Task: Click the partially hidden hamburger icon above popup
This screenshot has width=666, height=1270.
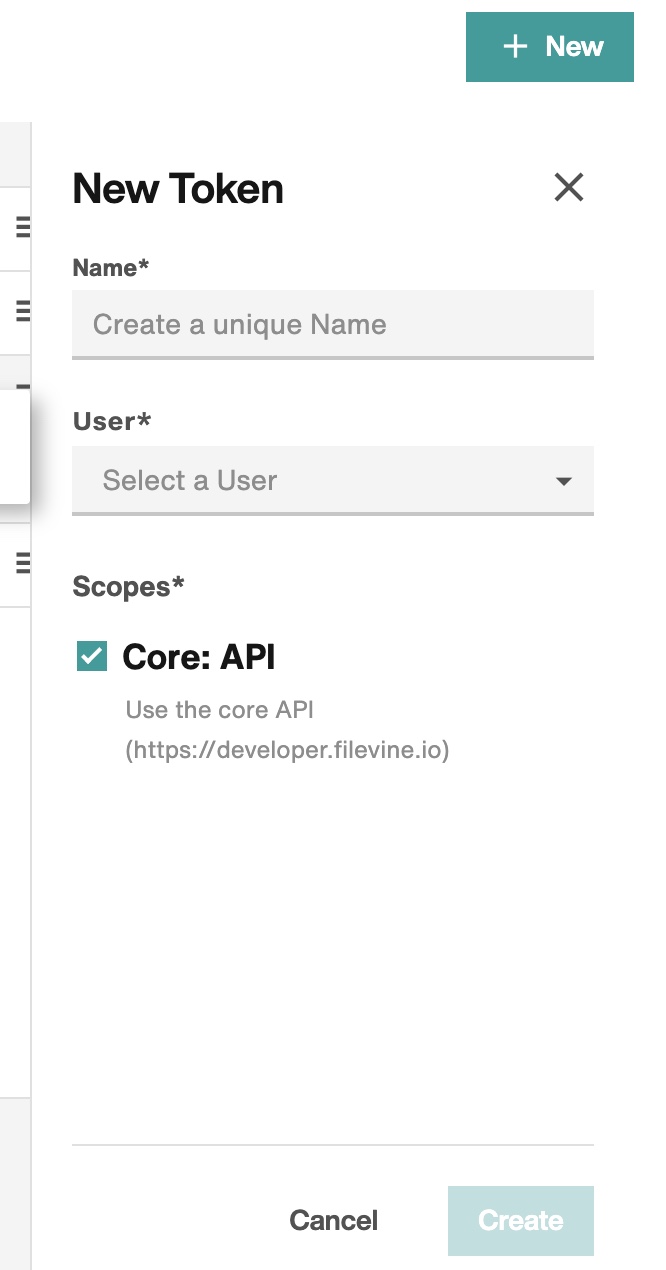Action: [x=23, y=385]
